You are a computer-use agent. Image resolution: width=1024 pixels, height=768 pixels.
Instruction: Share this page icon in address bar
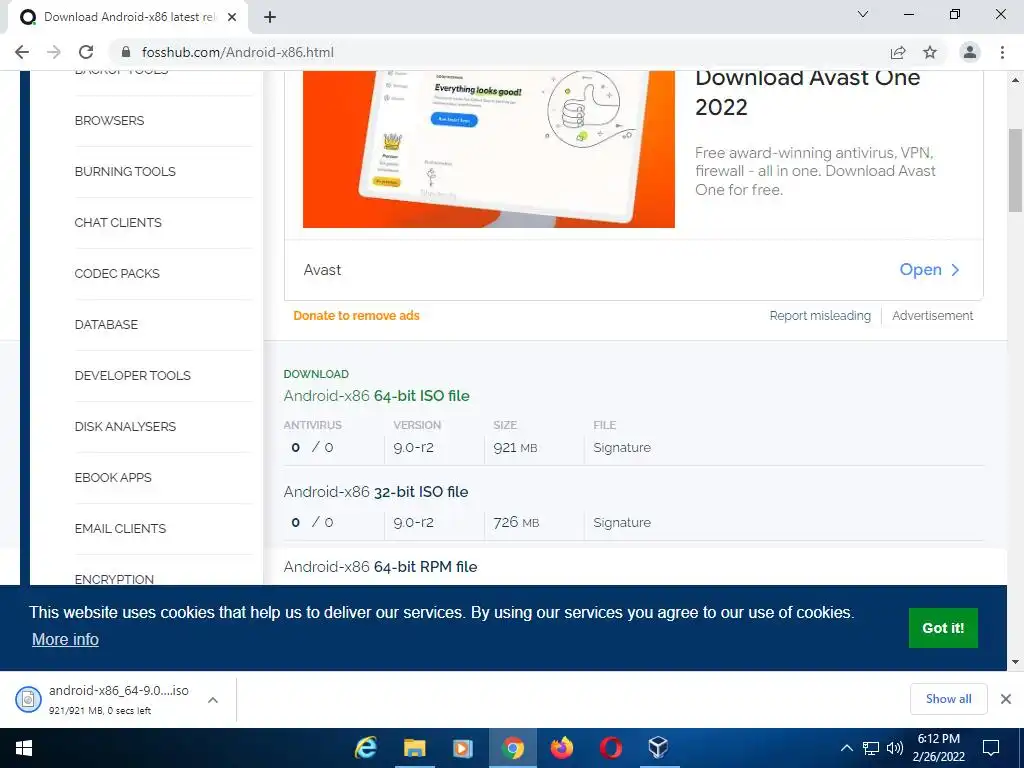(898, 52)
